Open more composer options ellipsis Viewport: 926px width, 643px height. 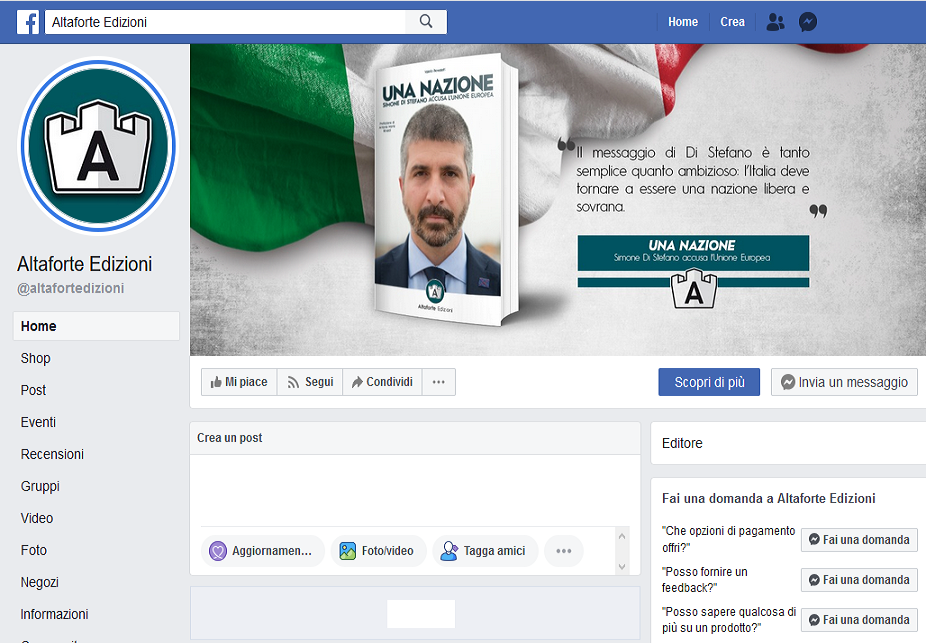pos(563,550)
